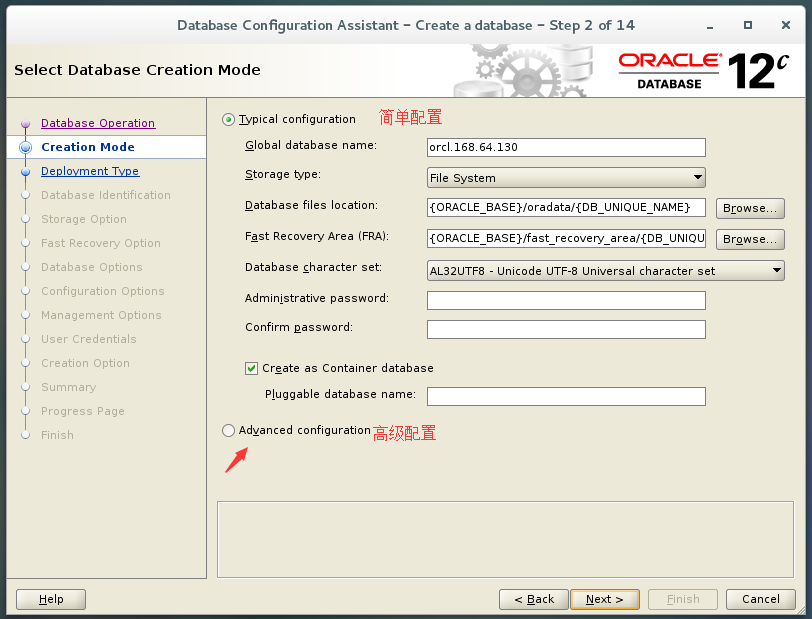
Task: Uncheck Create as Container database
Action: point(251,368)
